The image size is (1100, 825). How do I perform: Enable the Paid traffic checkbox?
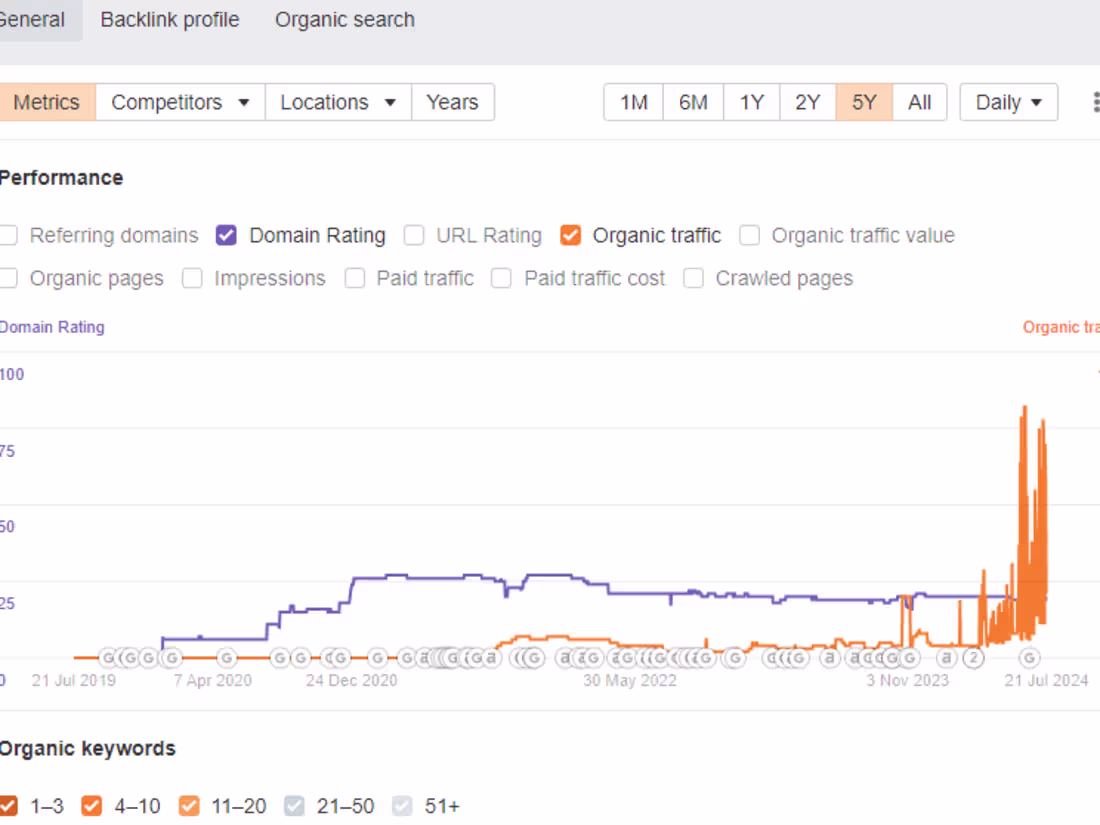point(355,279)
